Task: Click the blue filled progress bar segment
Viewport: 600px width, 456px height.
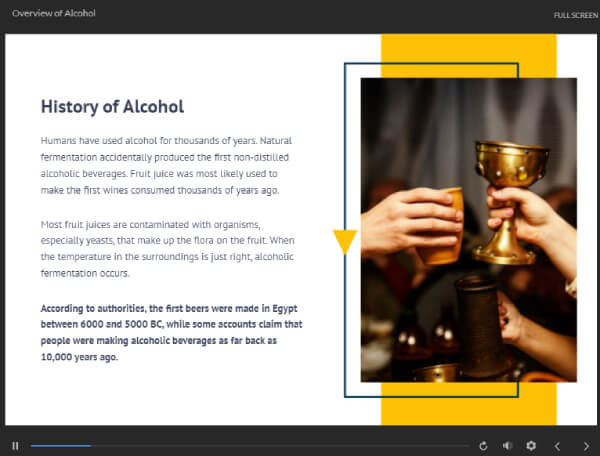Action: [x=60, y=445]
